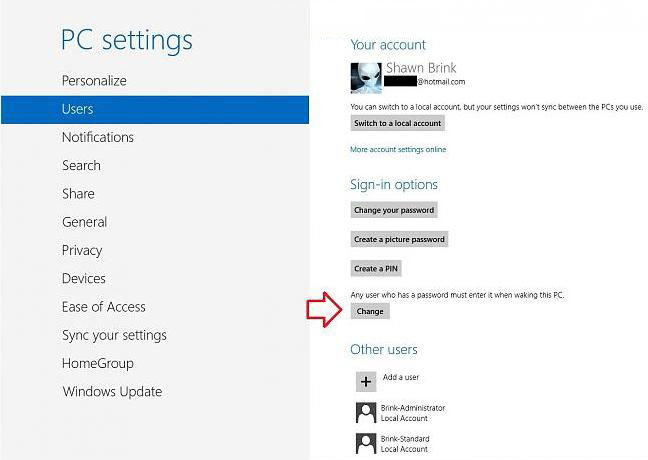Image resolution: width=648 pixels, height=460 pixels.
Task: Open the Notifications settings category
Action: [x=98, y=137]
